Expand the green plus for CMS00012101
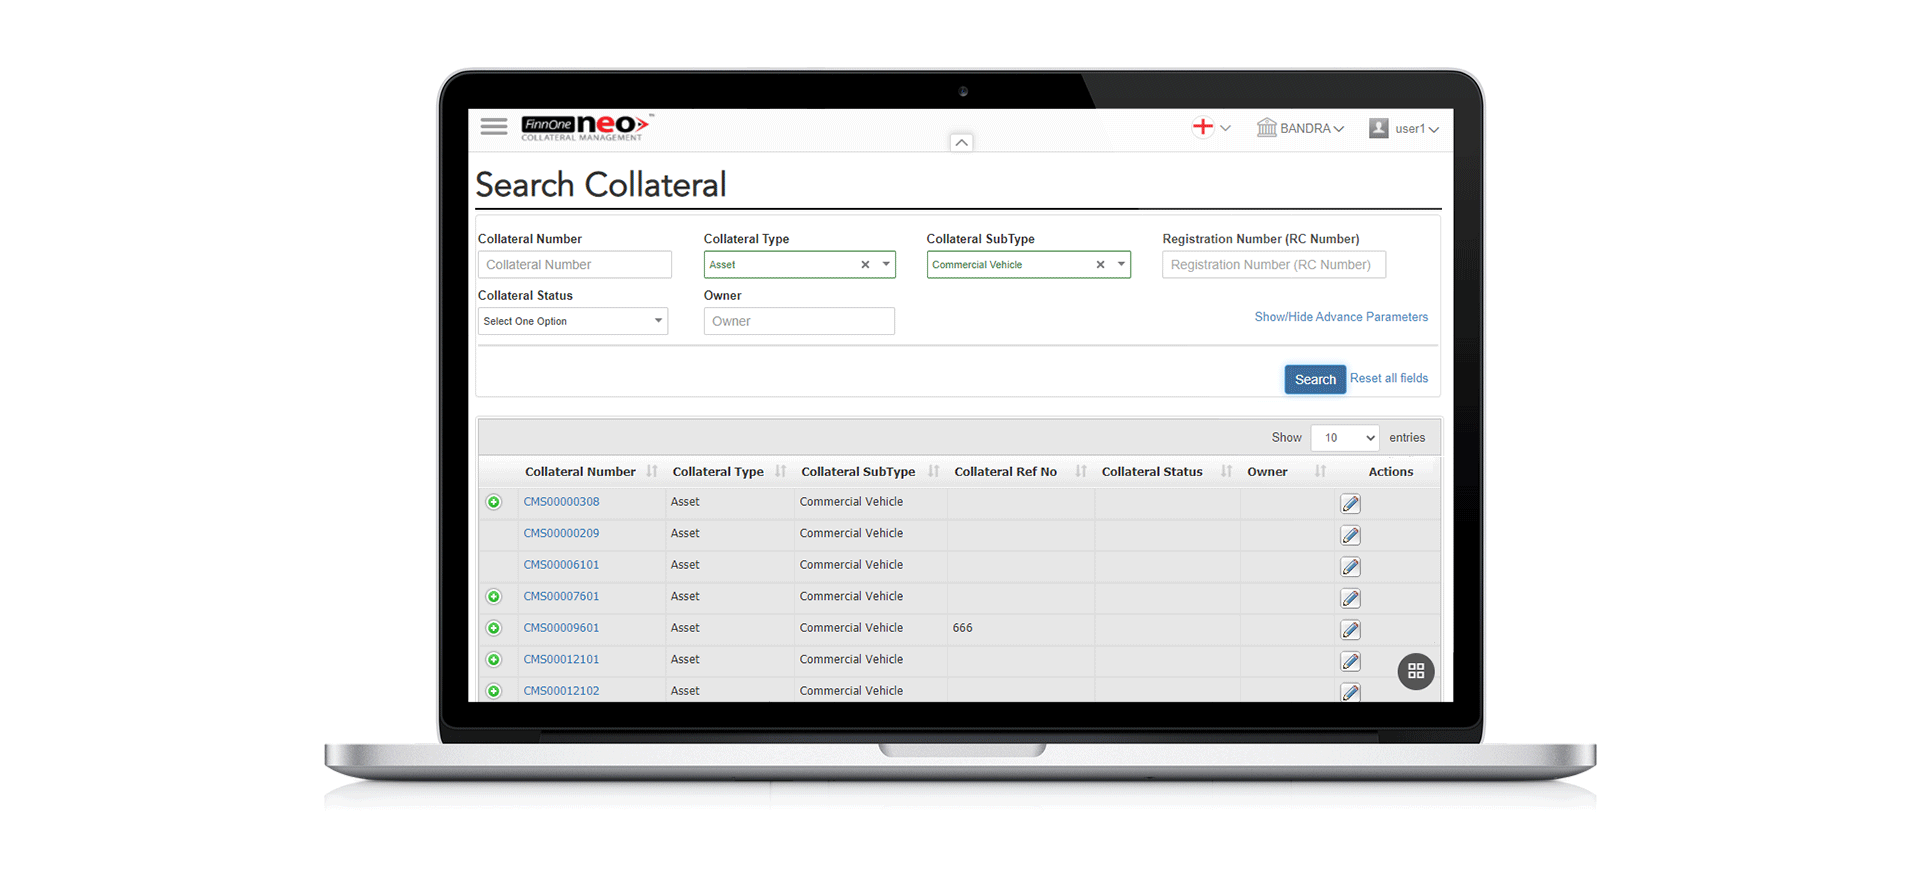This screenshot has height=883, width=1920. pos(494,660)
